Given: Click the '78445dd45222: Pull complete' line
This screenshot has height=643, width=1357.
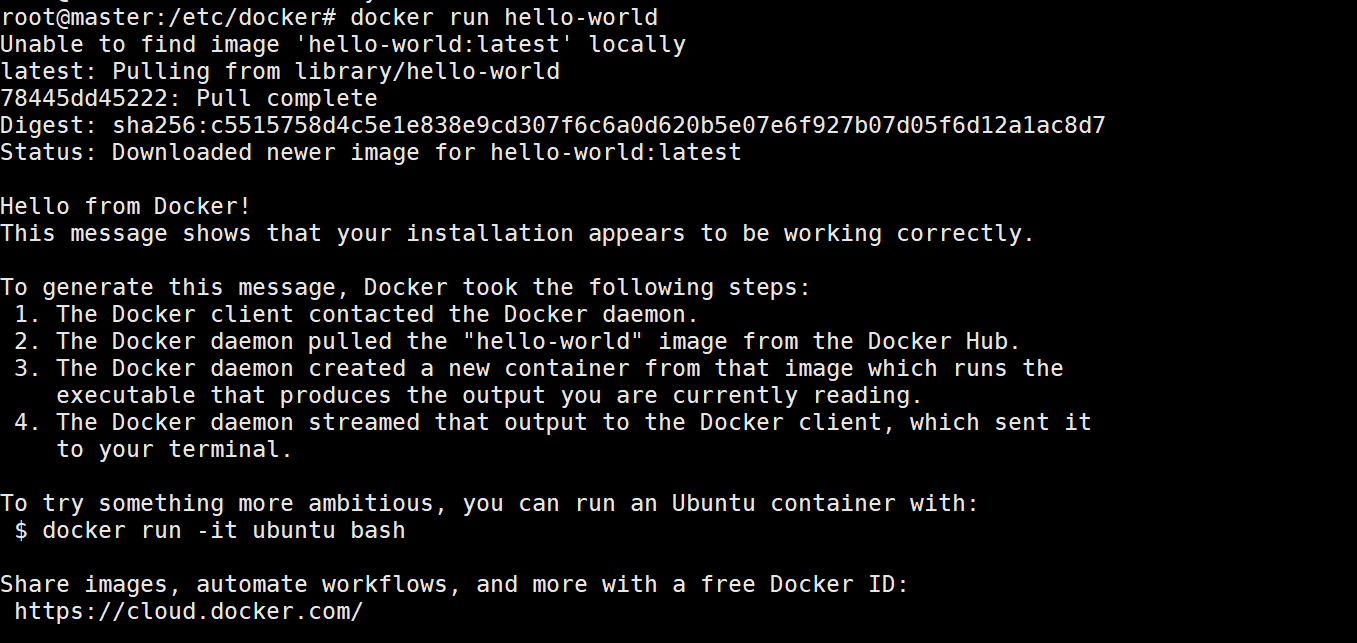Looking at the screenshot, I should [189, 98].
